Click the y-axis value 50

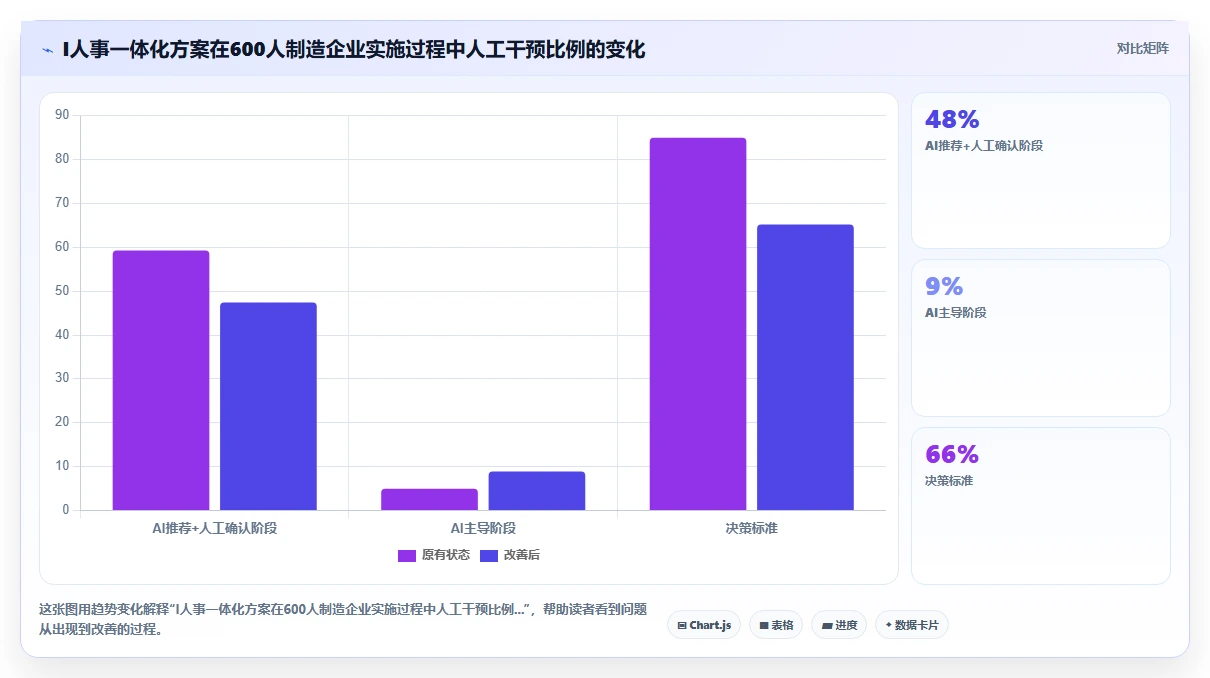coord(62,291)
